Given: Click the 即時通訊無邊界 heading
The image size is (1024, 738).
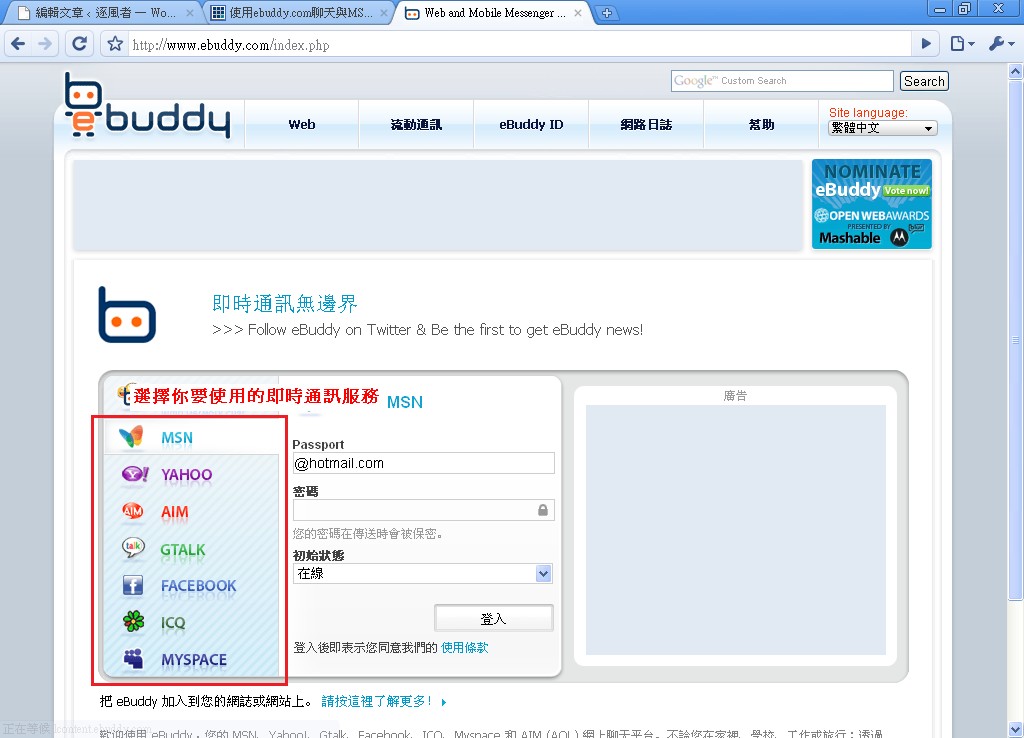Looking at the screenshot, I should pyautogui.click(x=285, y=304).
